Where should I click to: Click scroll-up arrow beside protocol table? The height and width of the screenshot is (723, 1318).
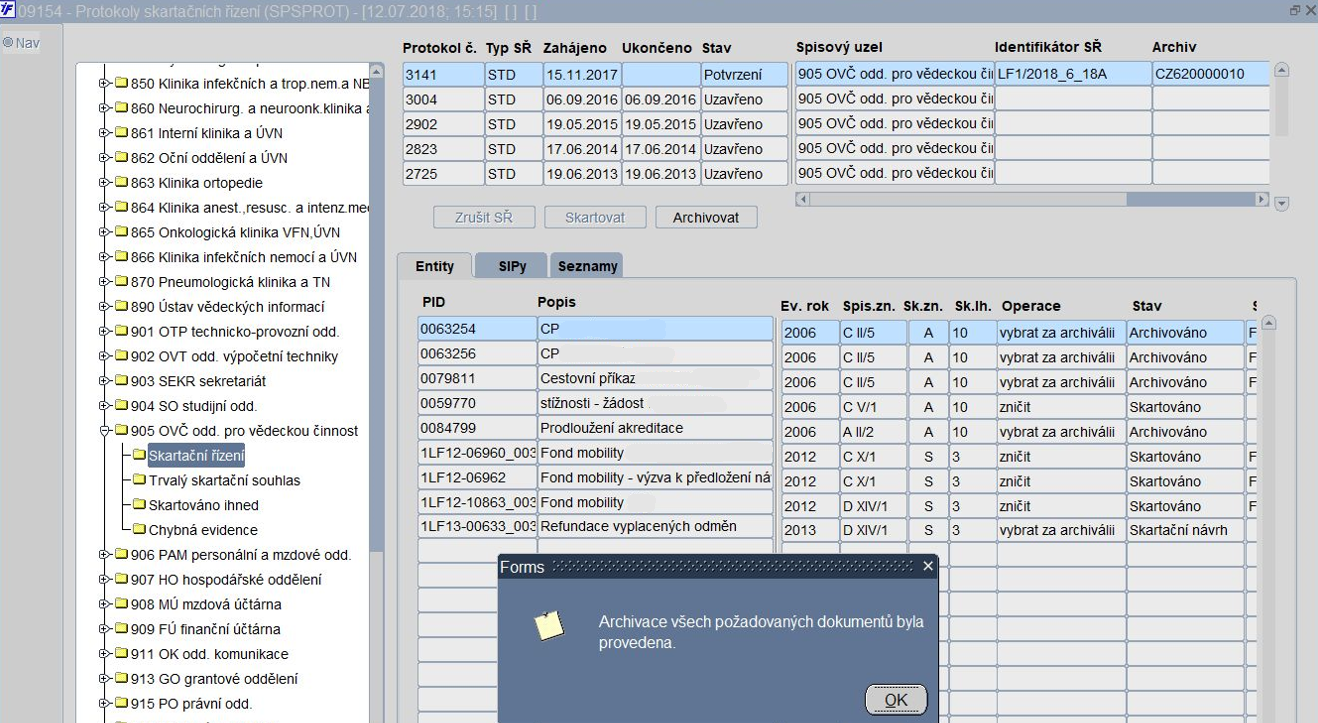pos(1282,71)
